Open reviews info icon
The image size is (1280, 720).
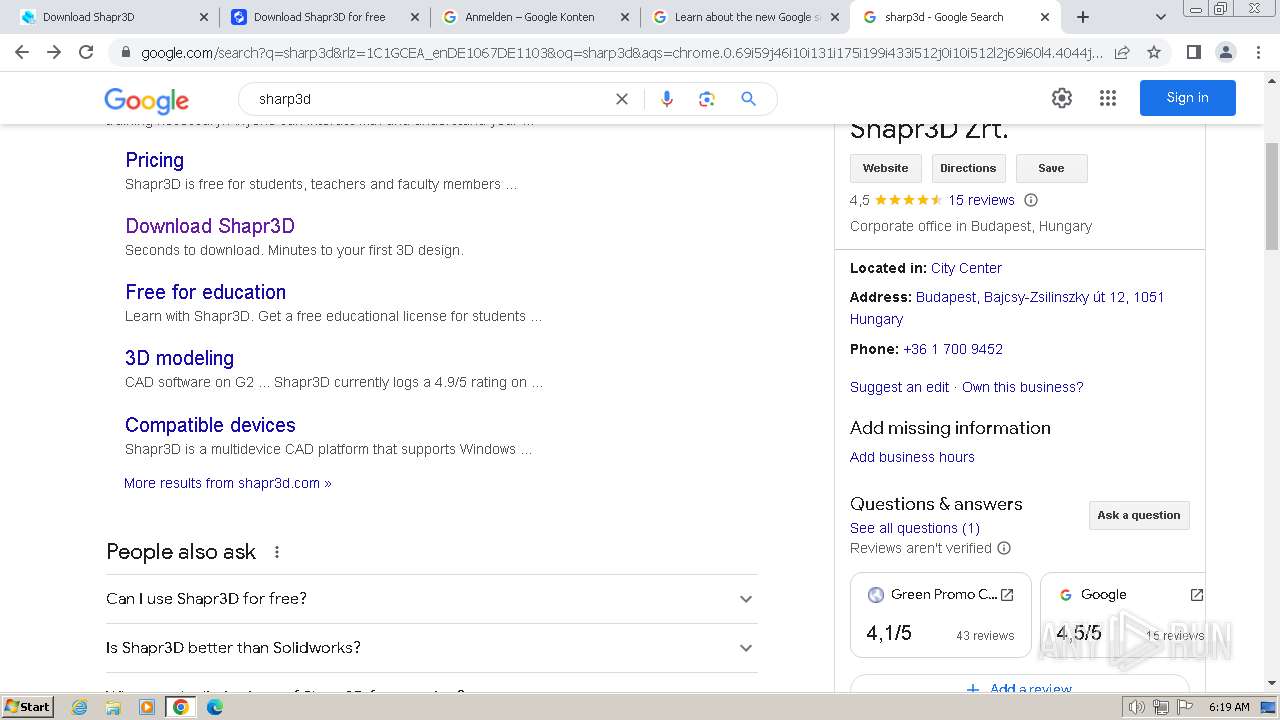[1031, 200]
